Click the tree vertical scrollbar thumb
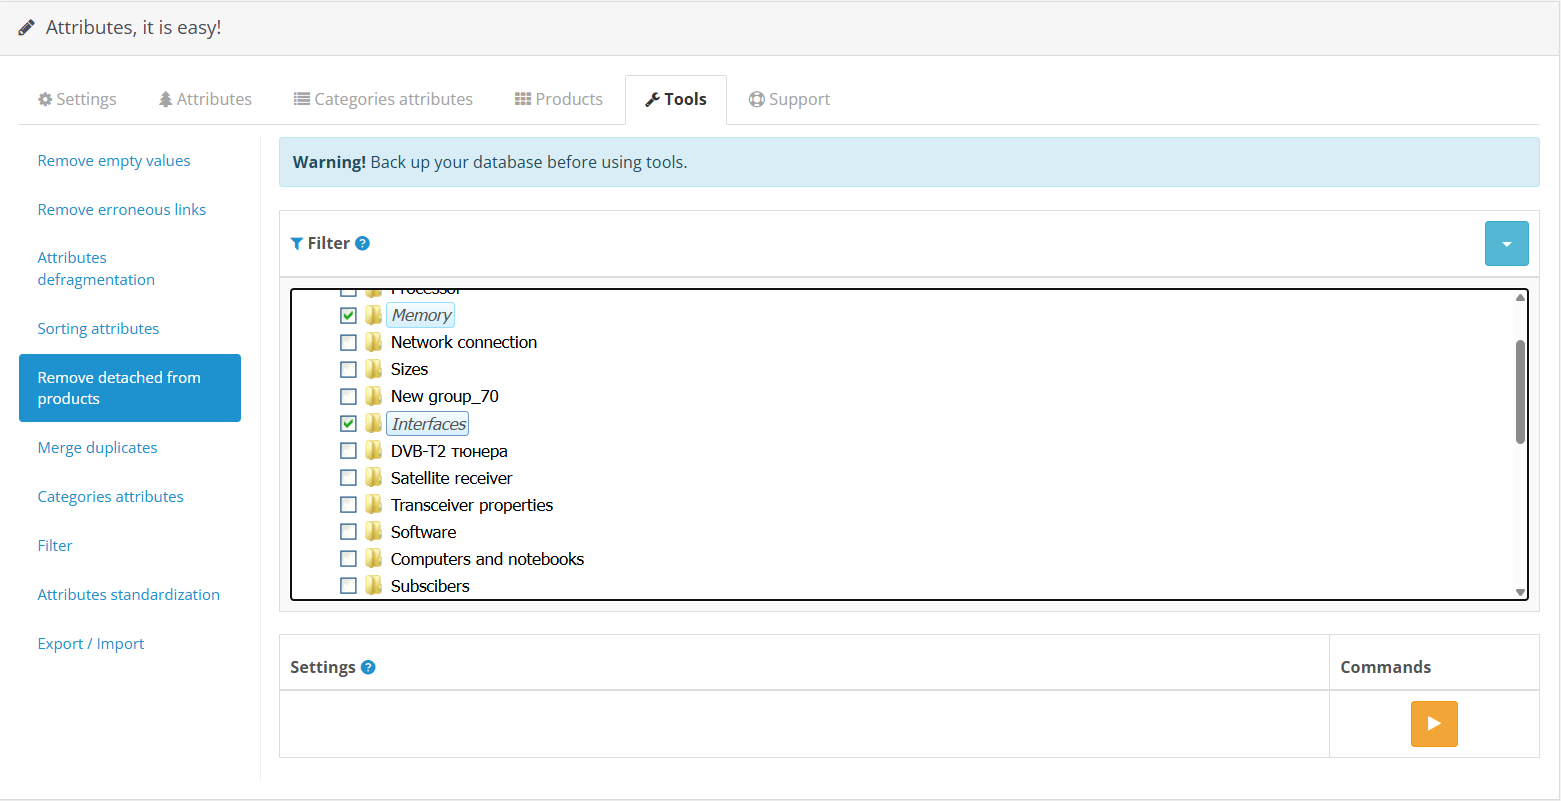 [x=1520, y=391]
